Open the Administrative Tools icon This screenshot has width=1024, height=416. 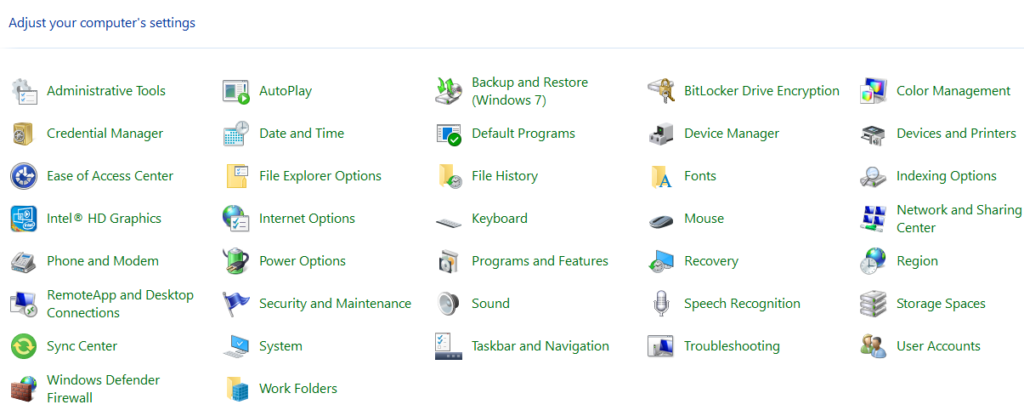coord(24,91)
